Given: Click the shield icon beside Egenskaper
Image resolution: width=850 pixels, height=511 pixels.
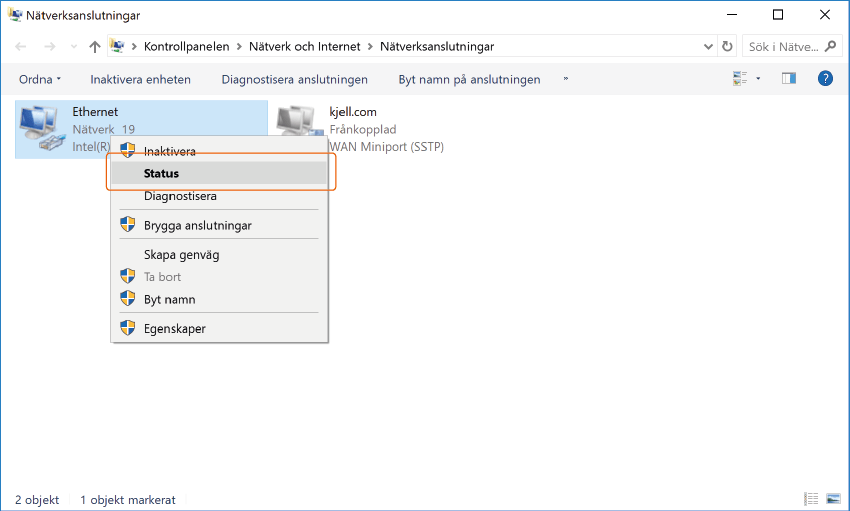Looking at the screenshot, I should tap(127, 327).
